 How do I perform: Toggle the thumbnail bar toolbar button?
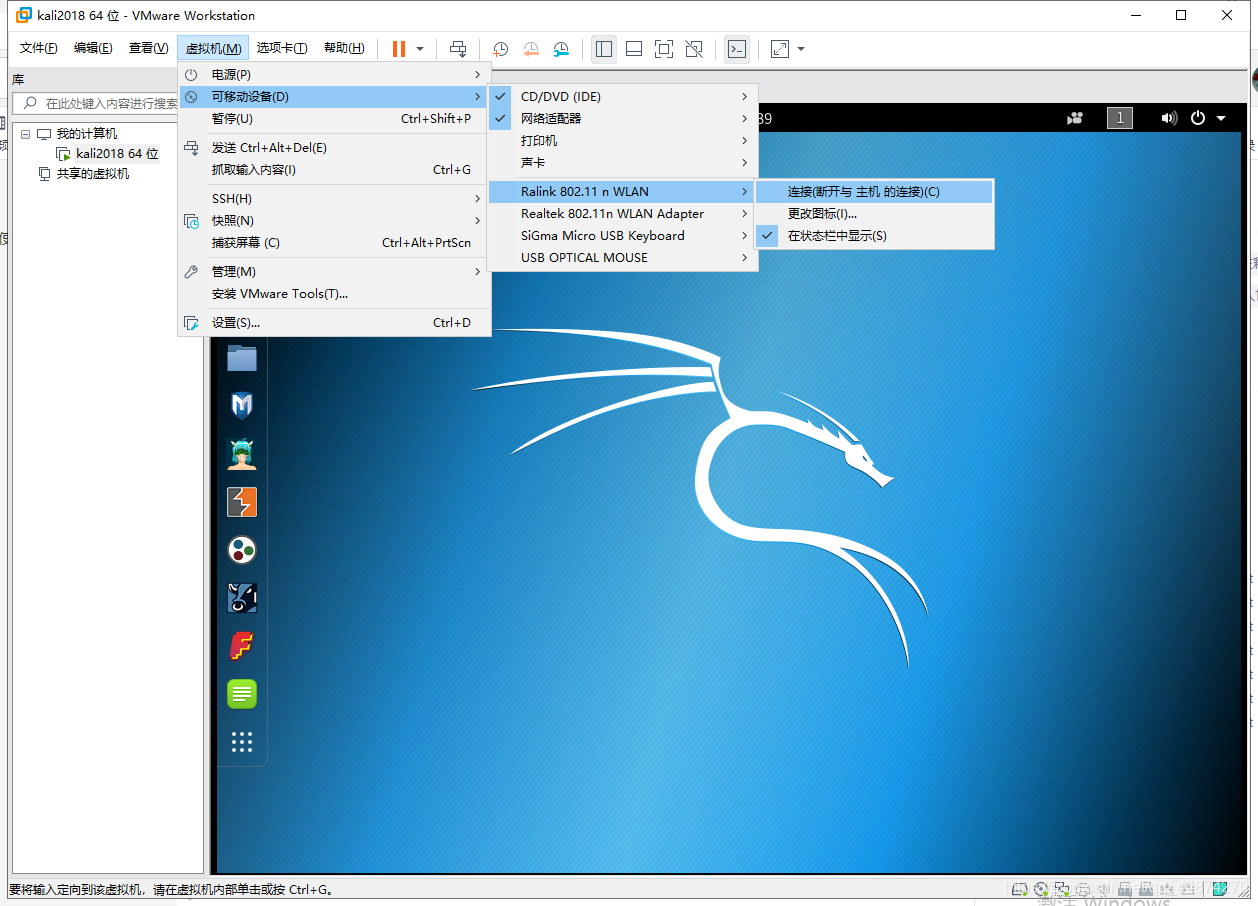pyautogui.click(x=633, y=49)
